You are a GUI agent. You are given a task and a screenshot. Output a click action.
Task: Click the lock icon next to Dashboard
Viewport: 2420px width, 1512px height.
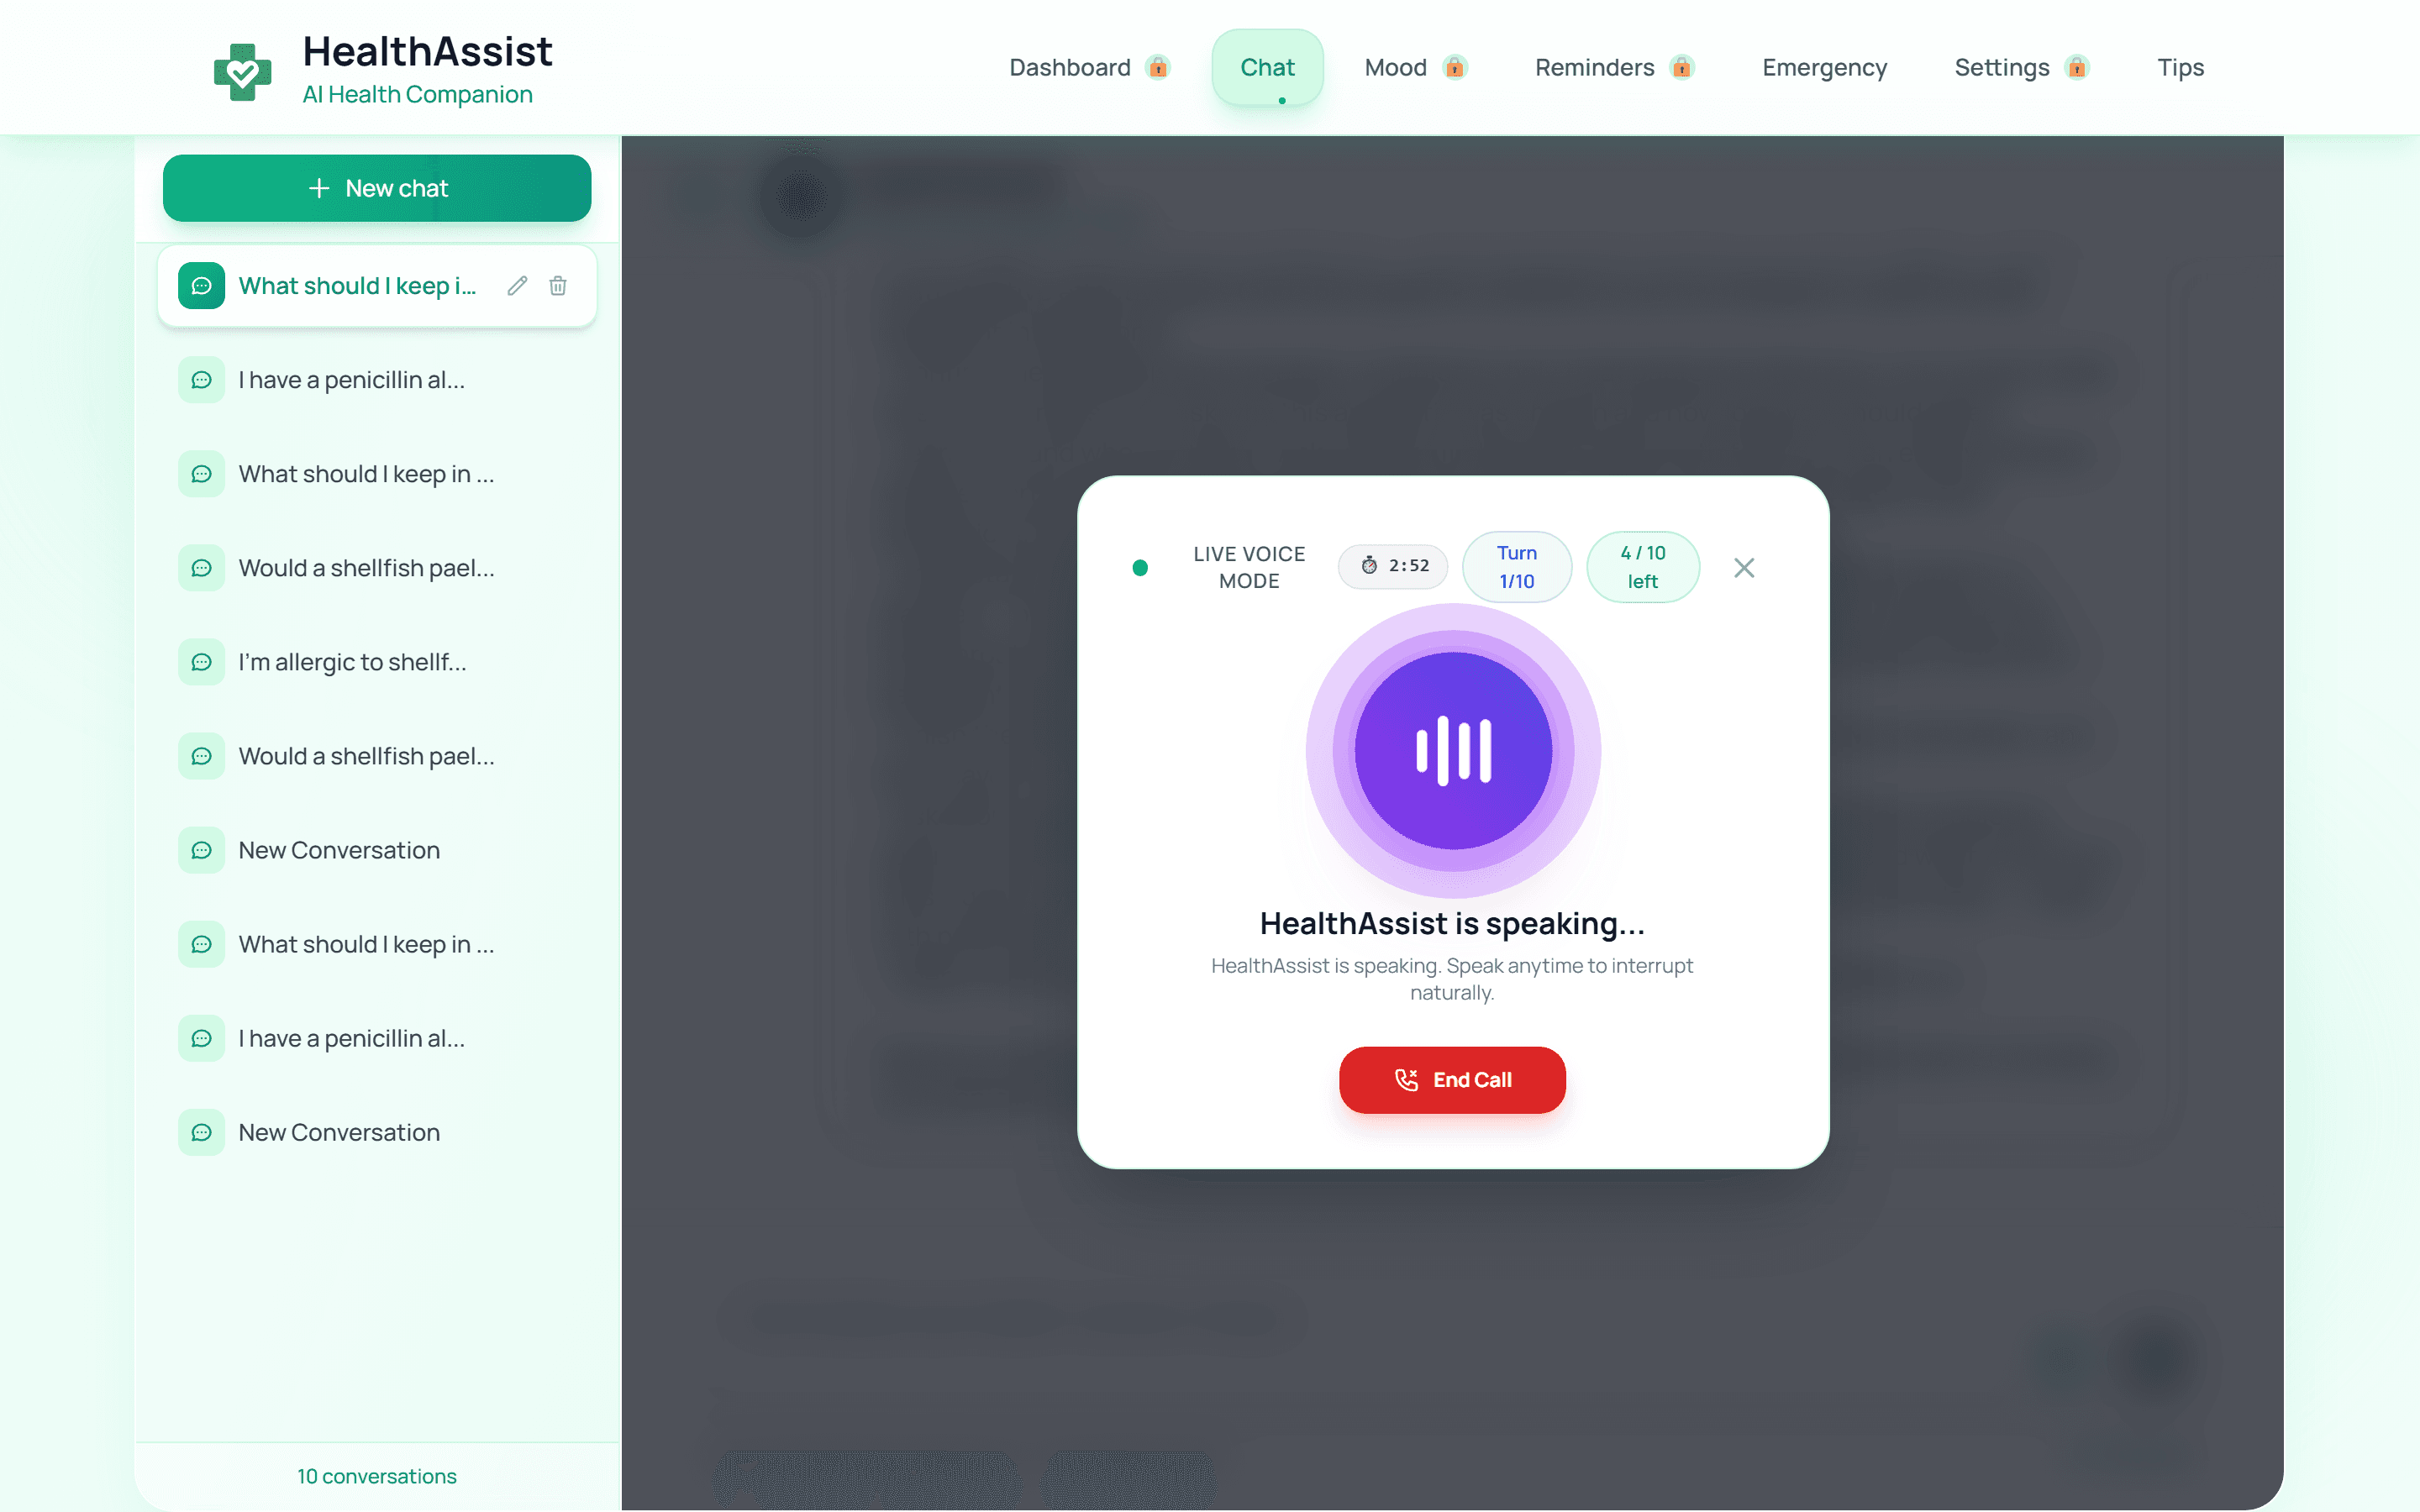click(x=1158, y=67)
